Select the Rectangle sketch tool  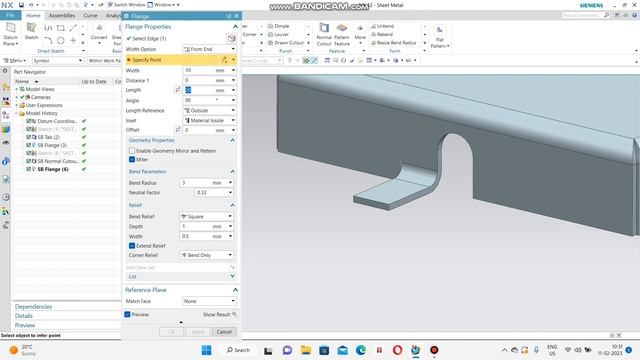(x=61, y=28)
